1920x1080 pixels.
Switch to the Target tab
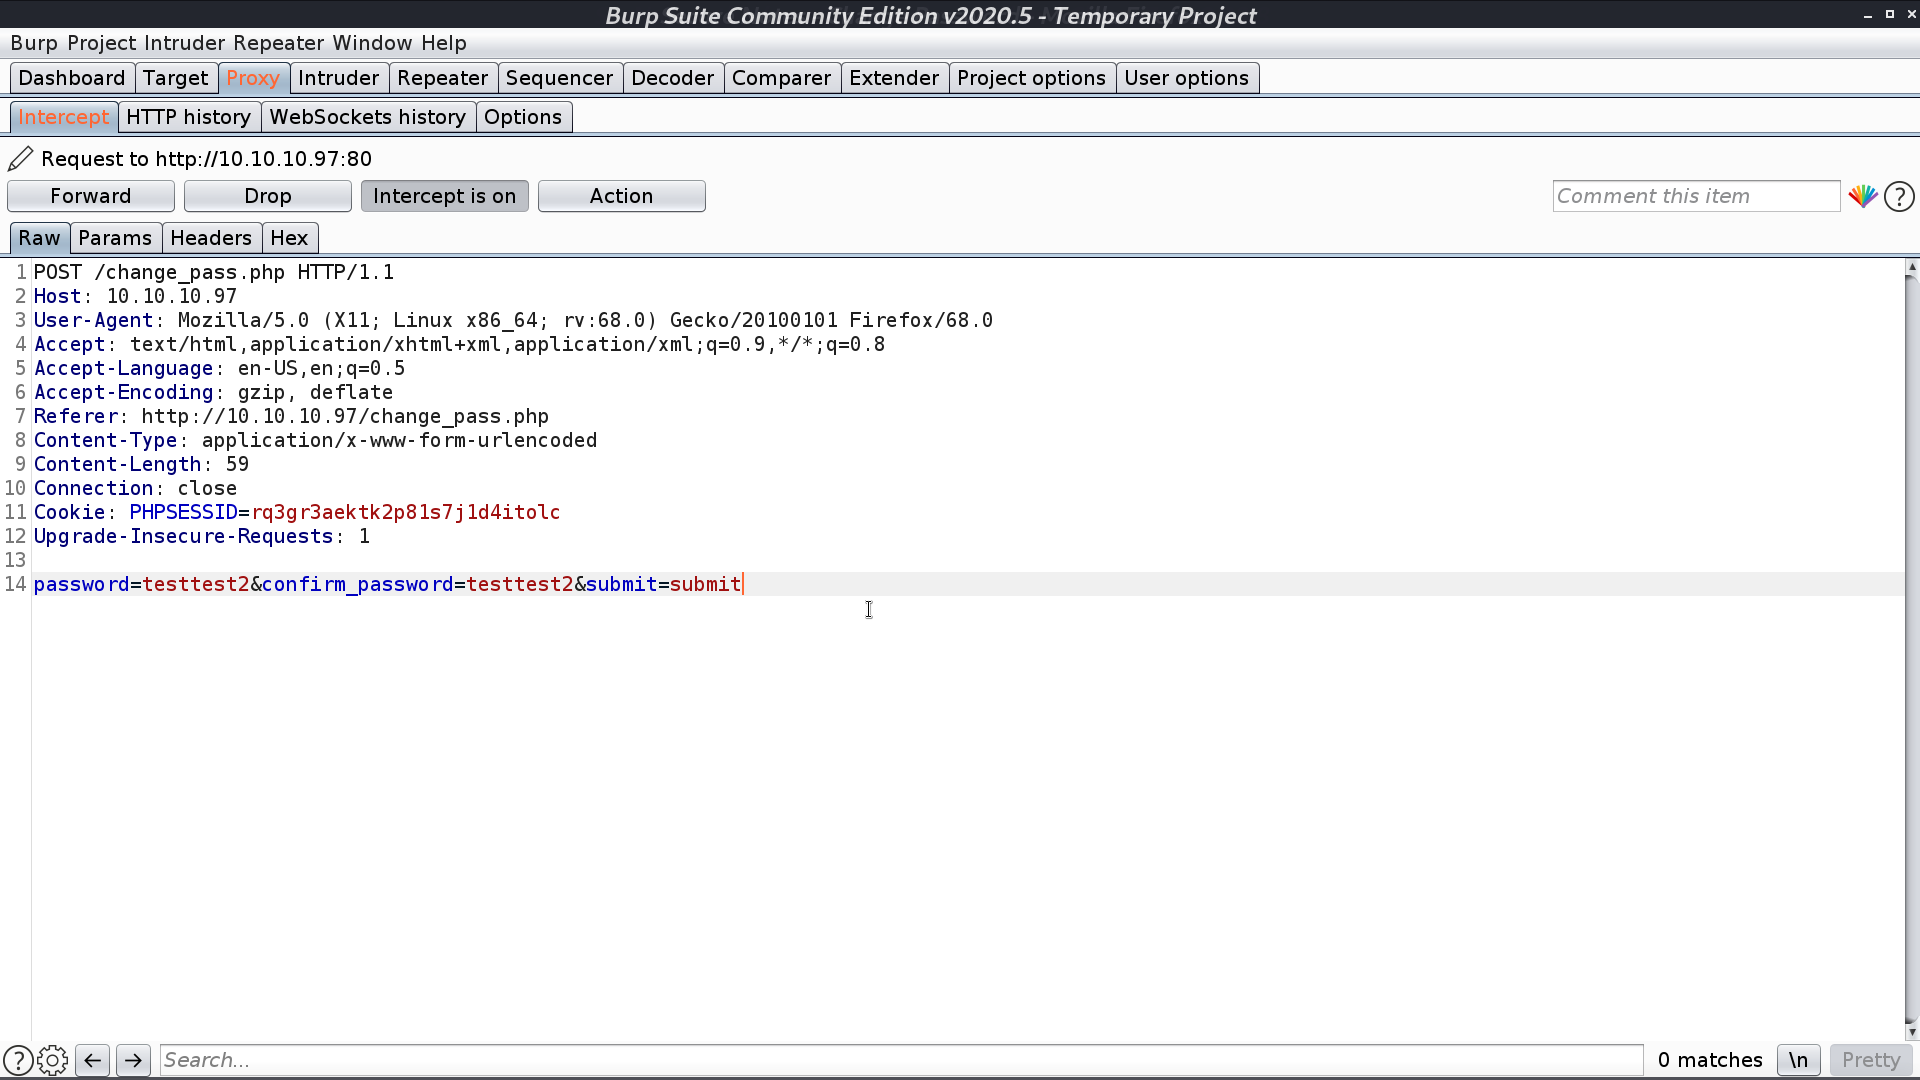pyautogui.click(x=175, y=78)
